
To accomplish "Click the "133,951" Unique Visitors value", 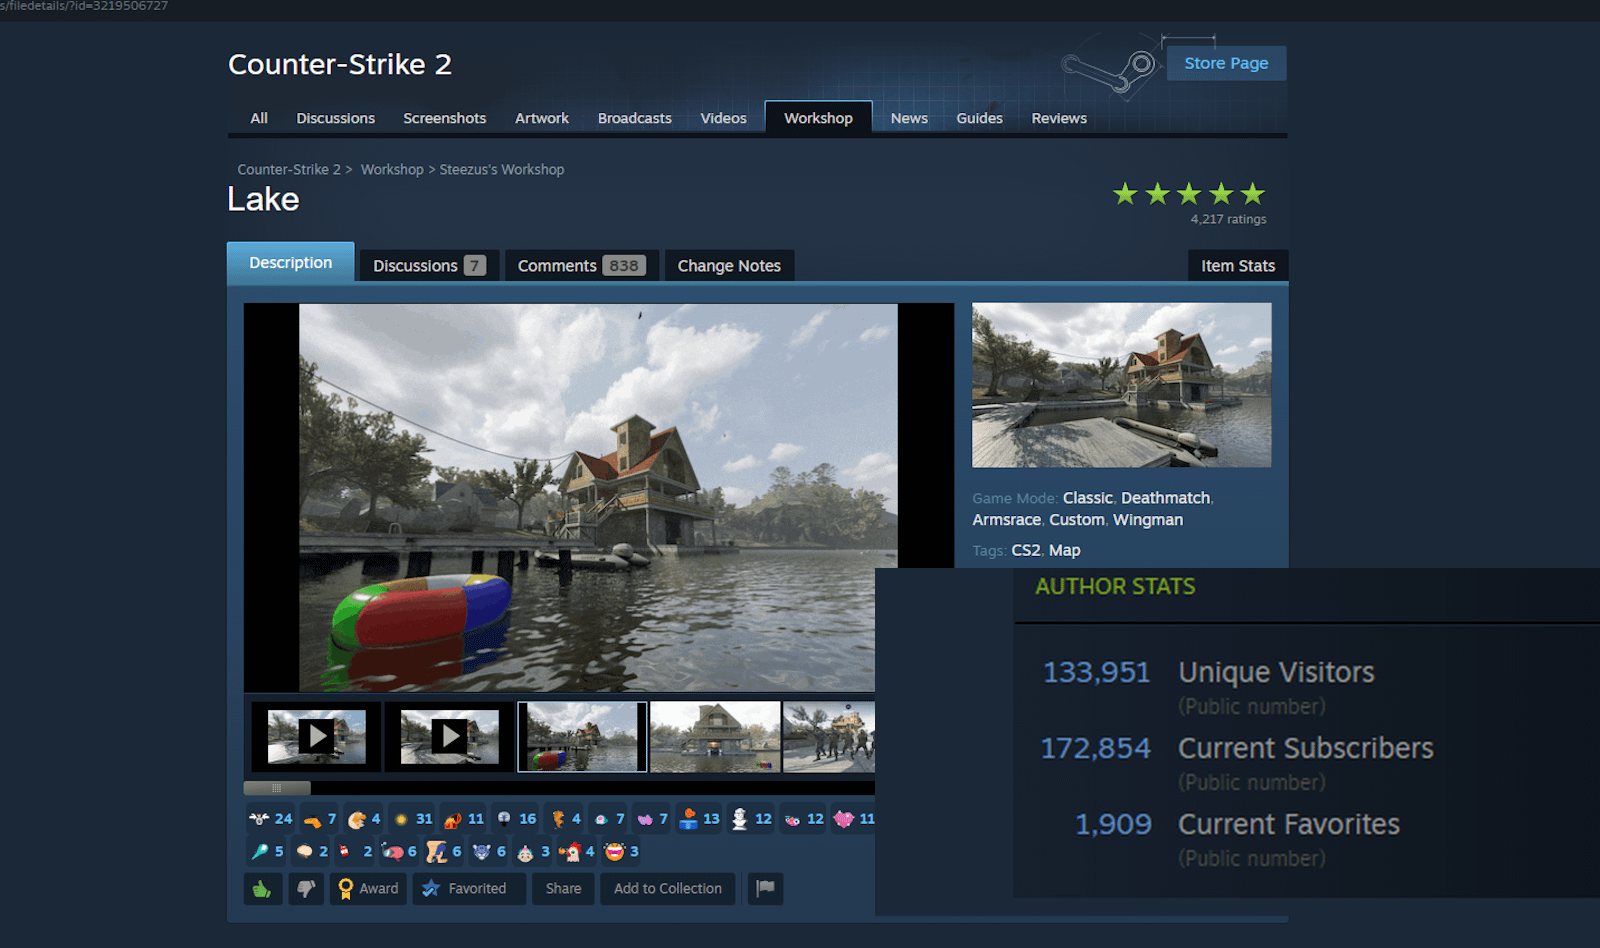I will (1097, 672).
